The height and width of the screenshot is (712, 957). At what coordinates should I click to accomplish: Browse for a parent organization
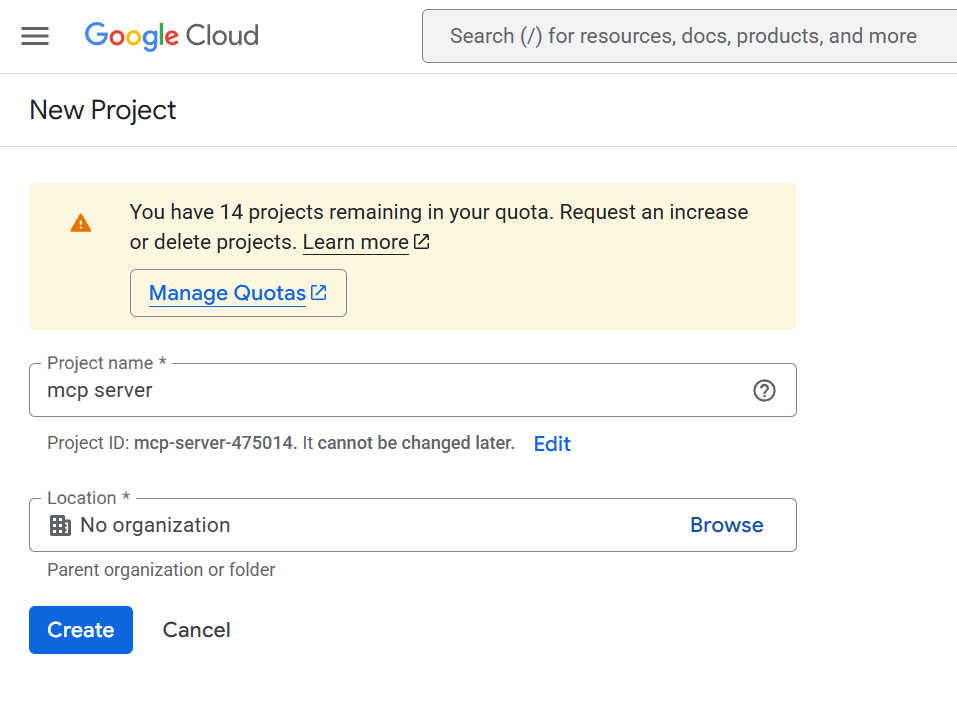726,525
